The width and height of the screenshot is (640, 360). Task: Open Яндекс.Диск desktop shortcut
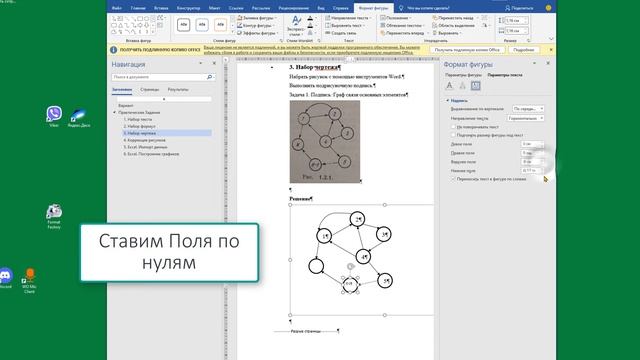point(79,118)
